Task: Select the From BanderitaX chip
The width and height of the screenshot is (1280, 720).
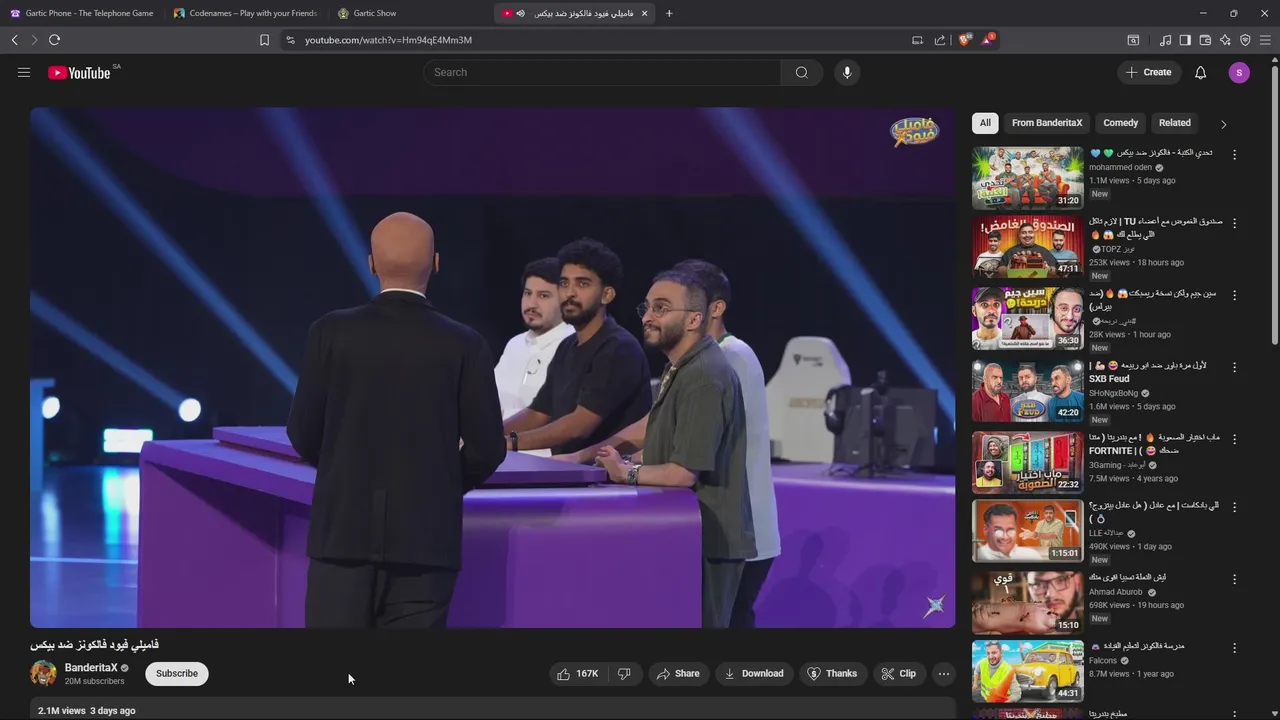Action: (x=1047, y=123)
